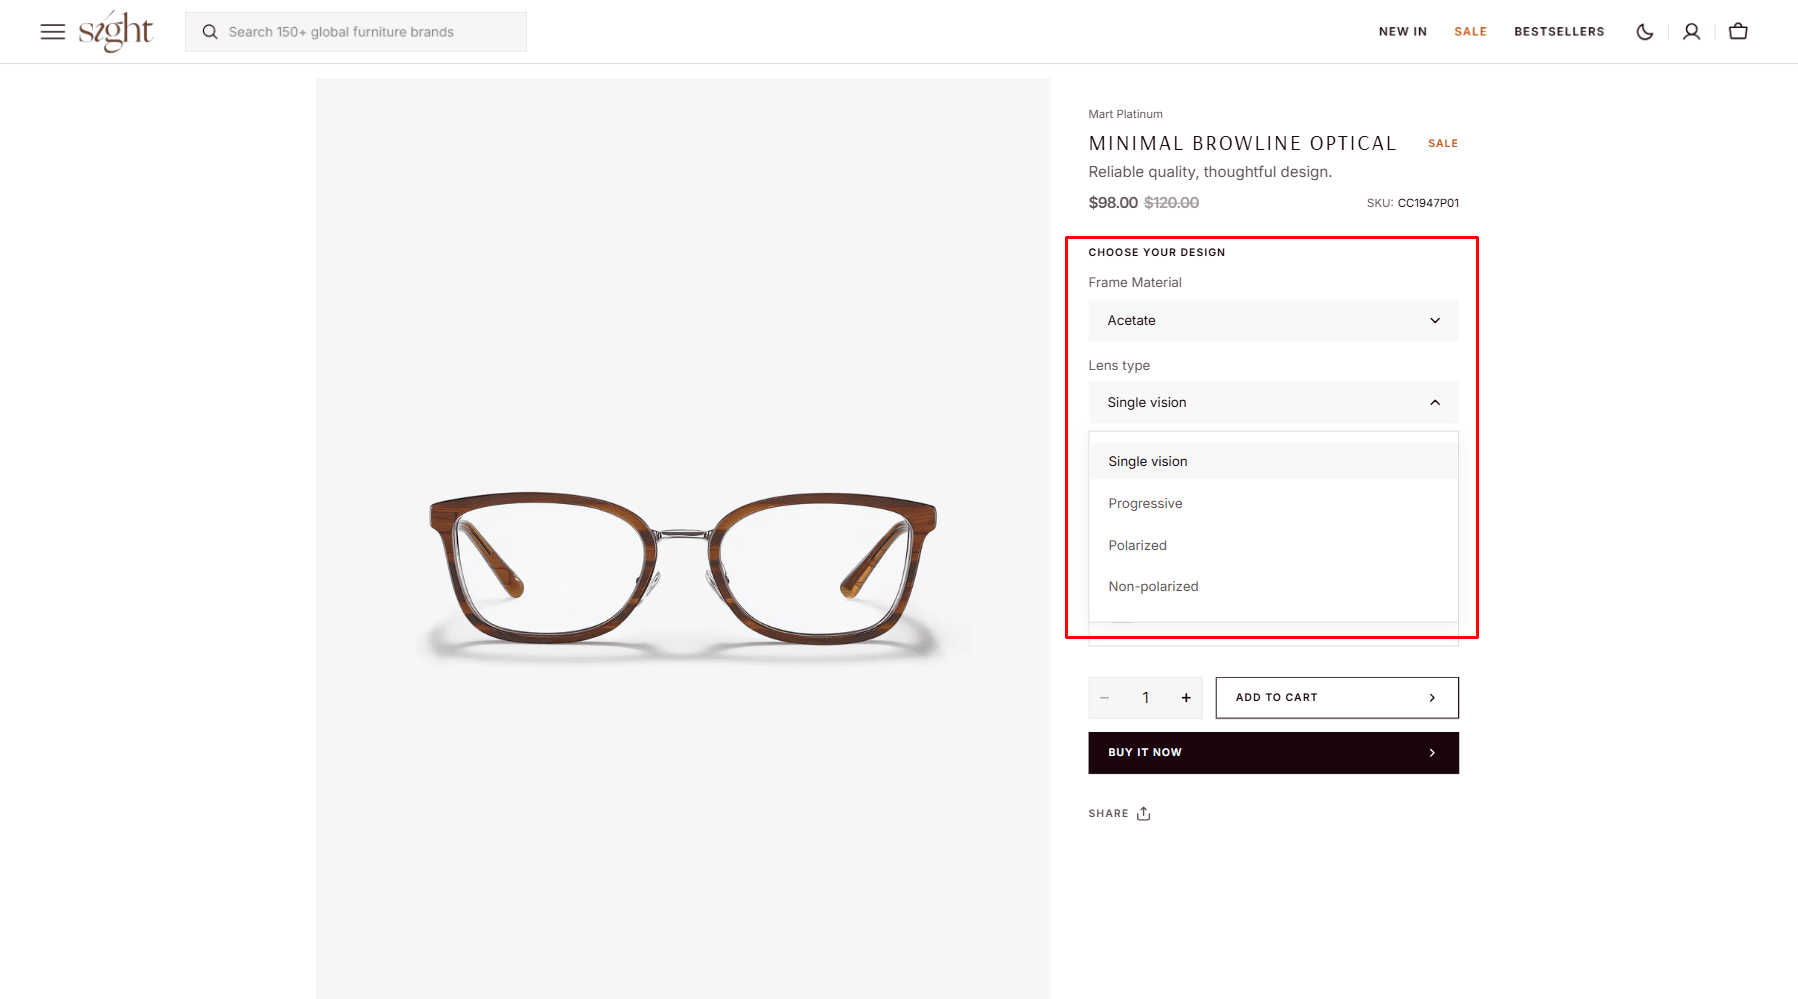Click the share upload icon
Screen dimensions: 1798x999
1143,813
